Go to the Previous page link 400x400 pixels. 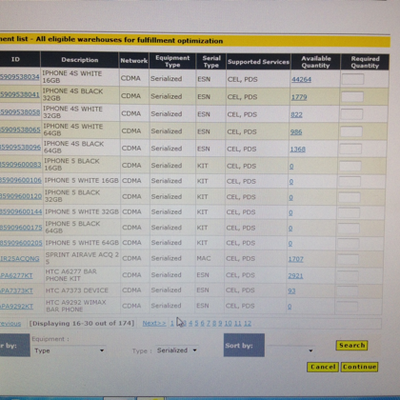[10, 324]
